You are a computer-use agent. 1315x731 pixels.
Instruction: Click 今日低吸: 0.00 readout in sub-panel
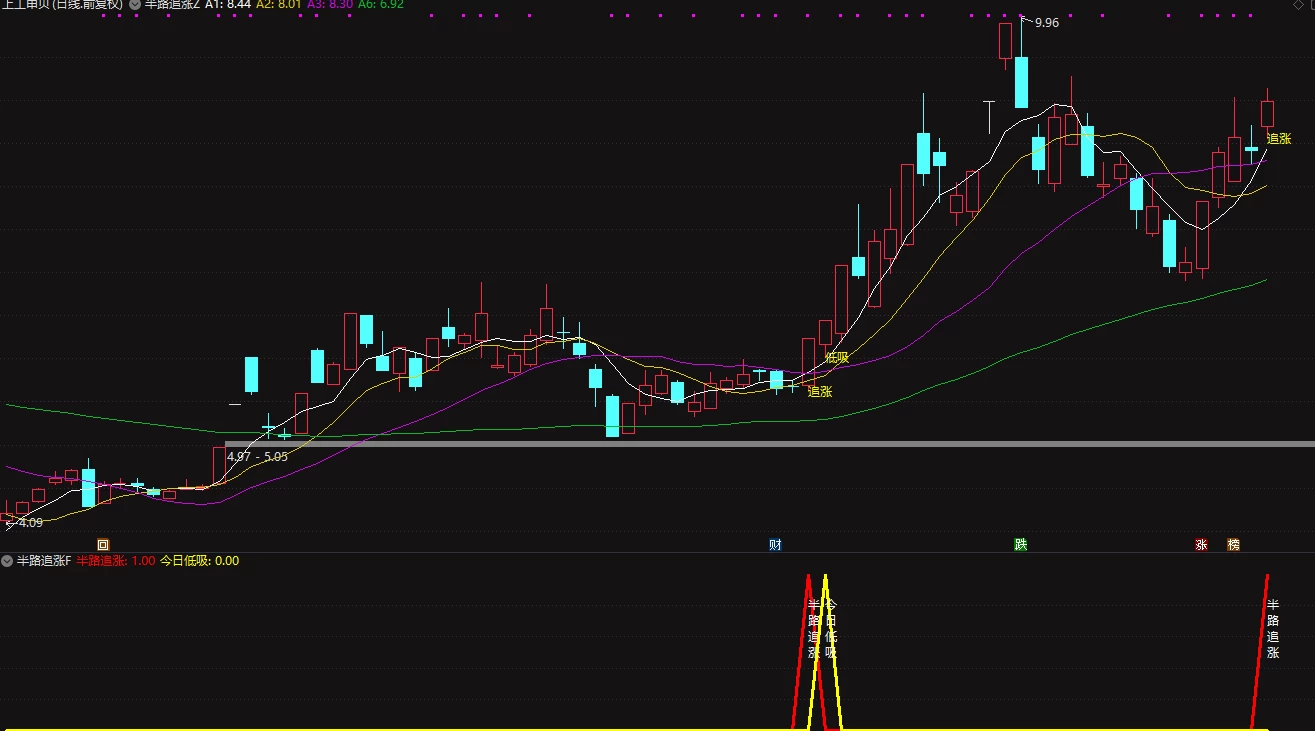(200, 561)
